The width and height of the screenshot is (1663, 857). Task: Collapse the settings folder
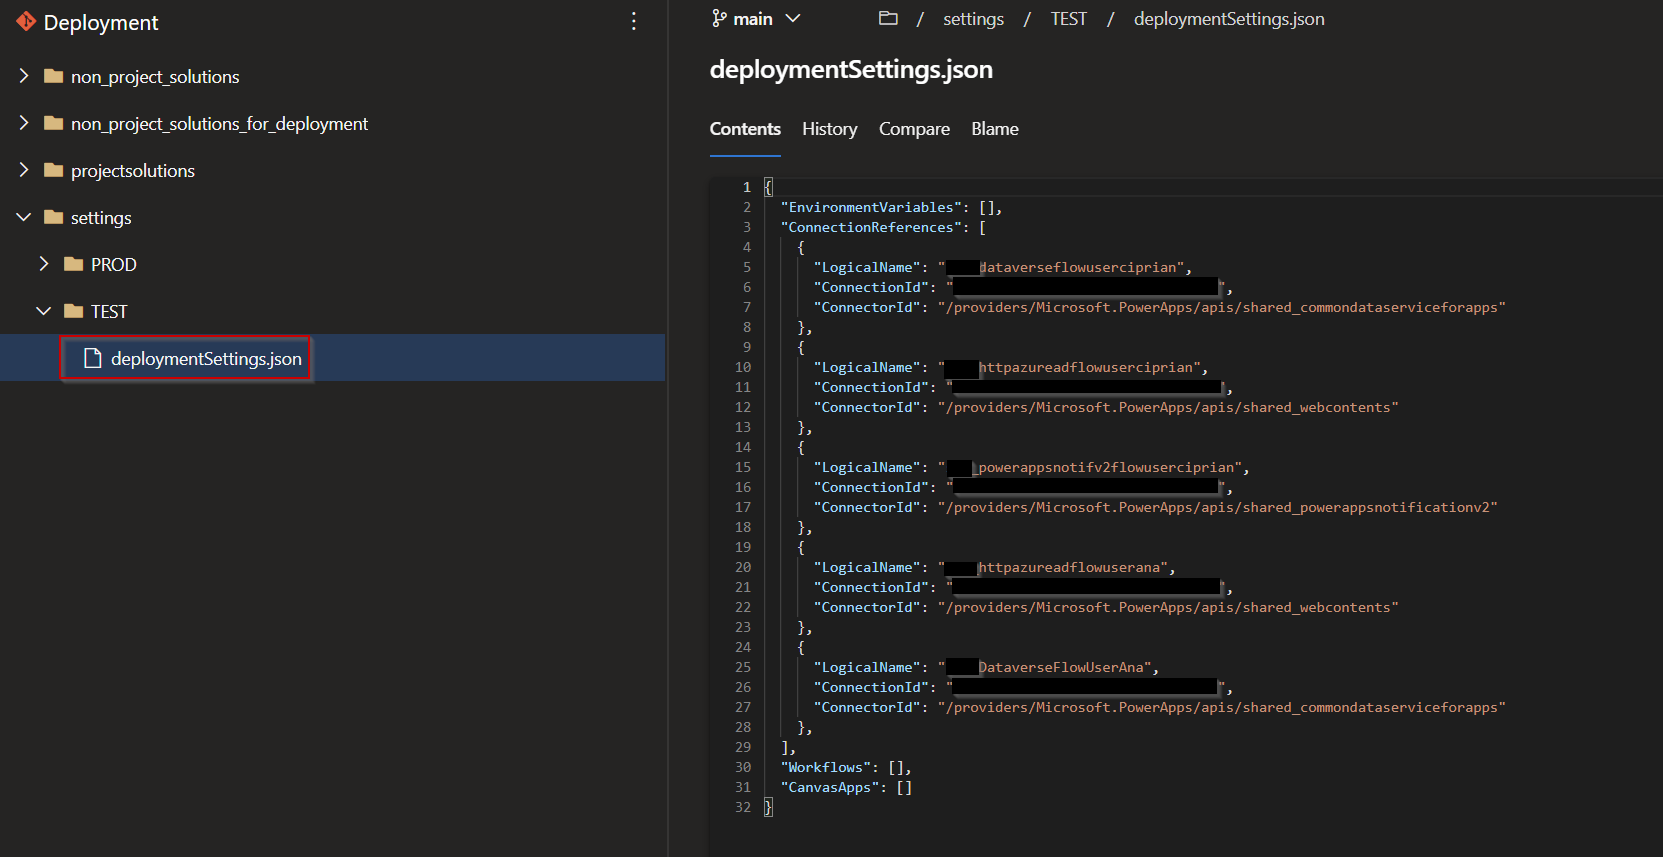[x=24, y=218]
